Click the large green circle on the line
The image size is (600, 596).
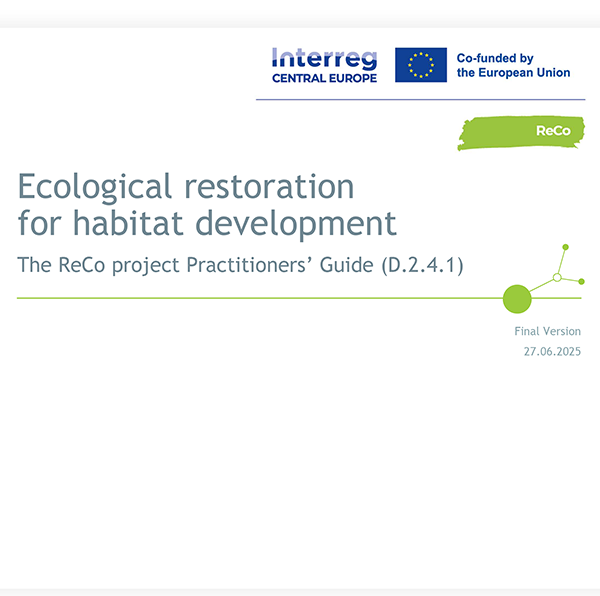click(x=516, y=298)
